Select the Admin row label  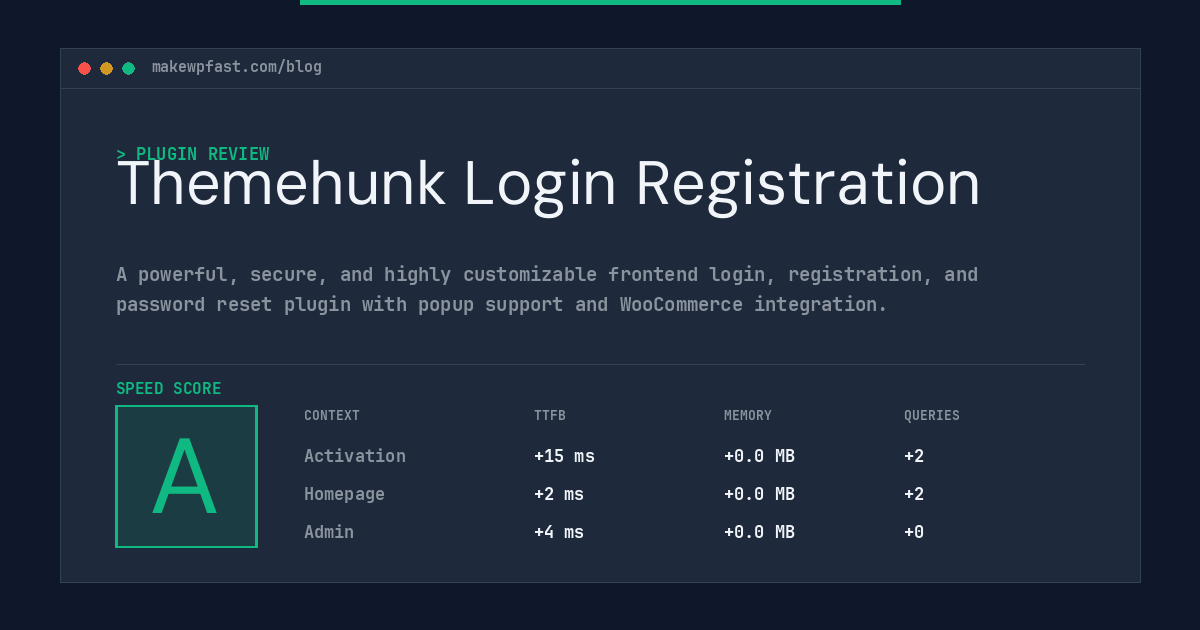click(329, 532)
